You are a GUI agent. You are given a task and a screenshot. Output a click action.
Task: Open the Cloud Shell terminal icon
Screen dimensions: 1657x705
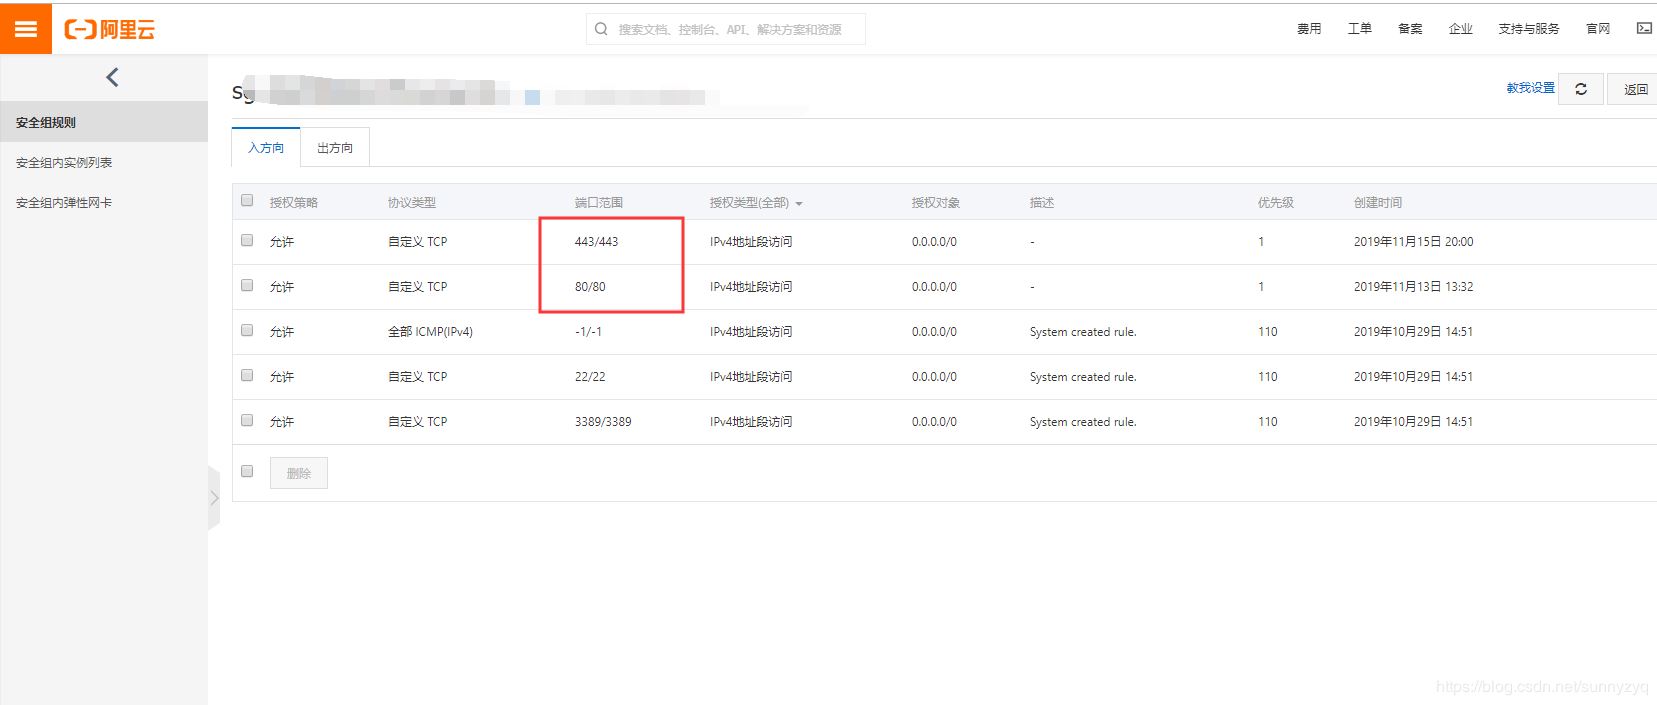pos(1643,29)
